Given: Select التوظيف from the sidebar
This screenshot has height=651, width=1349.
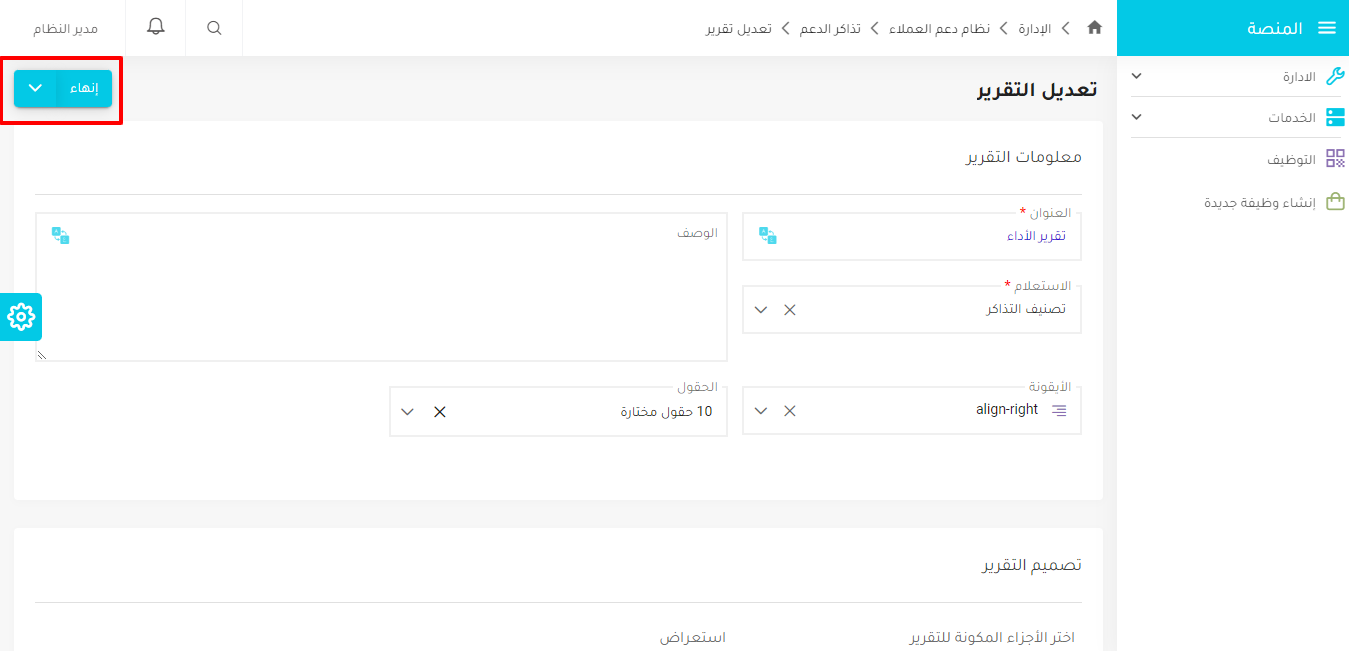Looking at the screenshot, I should click(1290, 158).
